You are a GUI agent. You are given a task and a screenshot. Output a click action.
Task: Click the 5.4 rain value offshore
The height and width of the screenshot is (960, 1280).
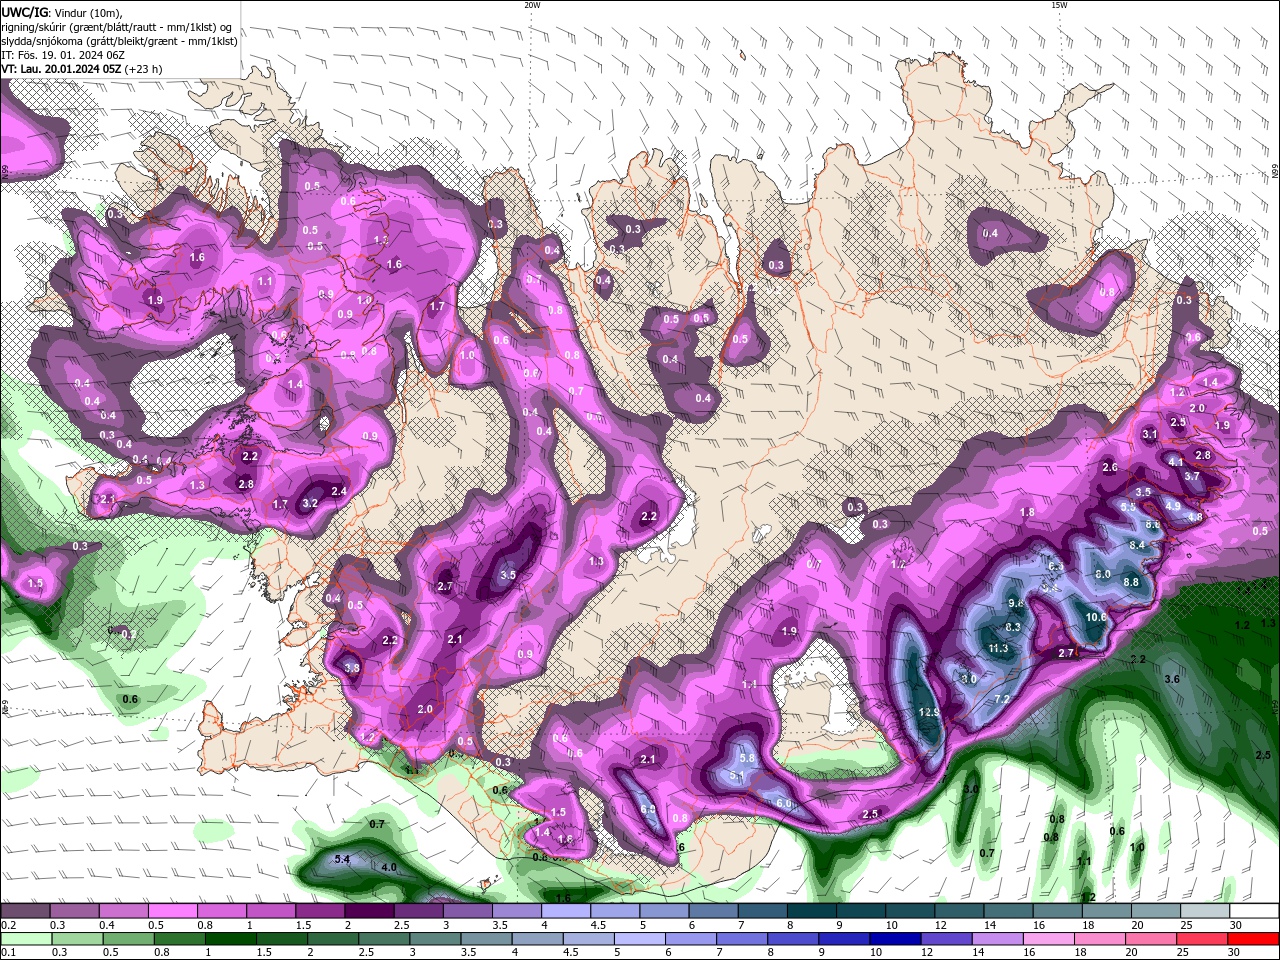(x=342, y=859)
